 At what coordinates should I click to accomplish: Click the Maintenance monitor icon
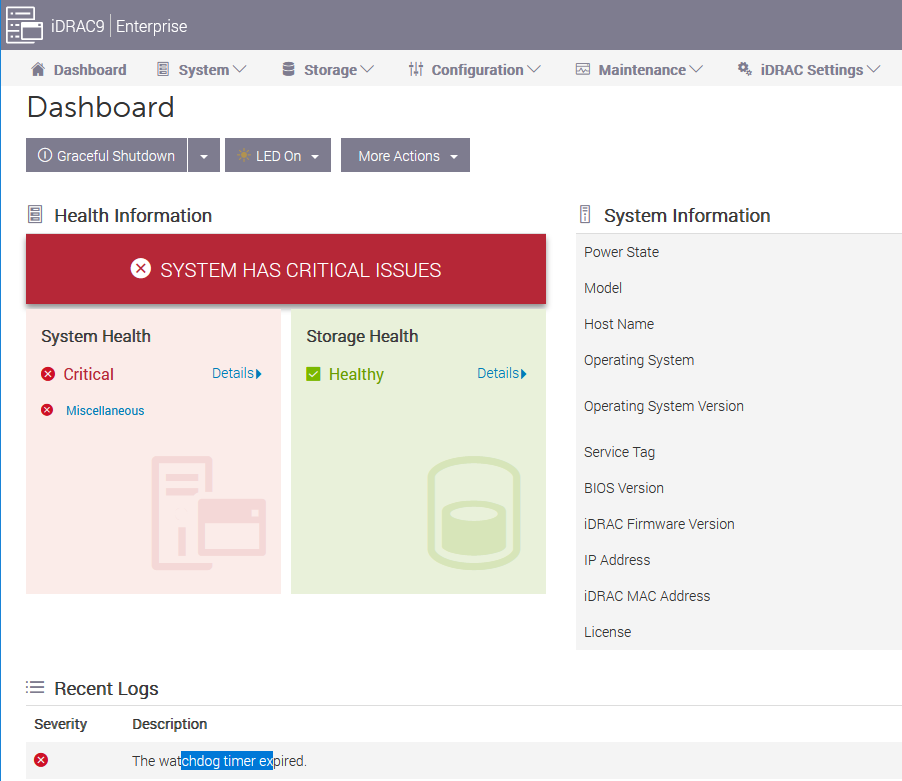[583, 70]
